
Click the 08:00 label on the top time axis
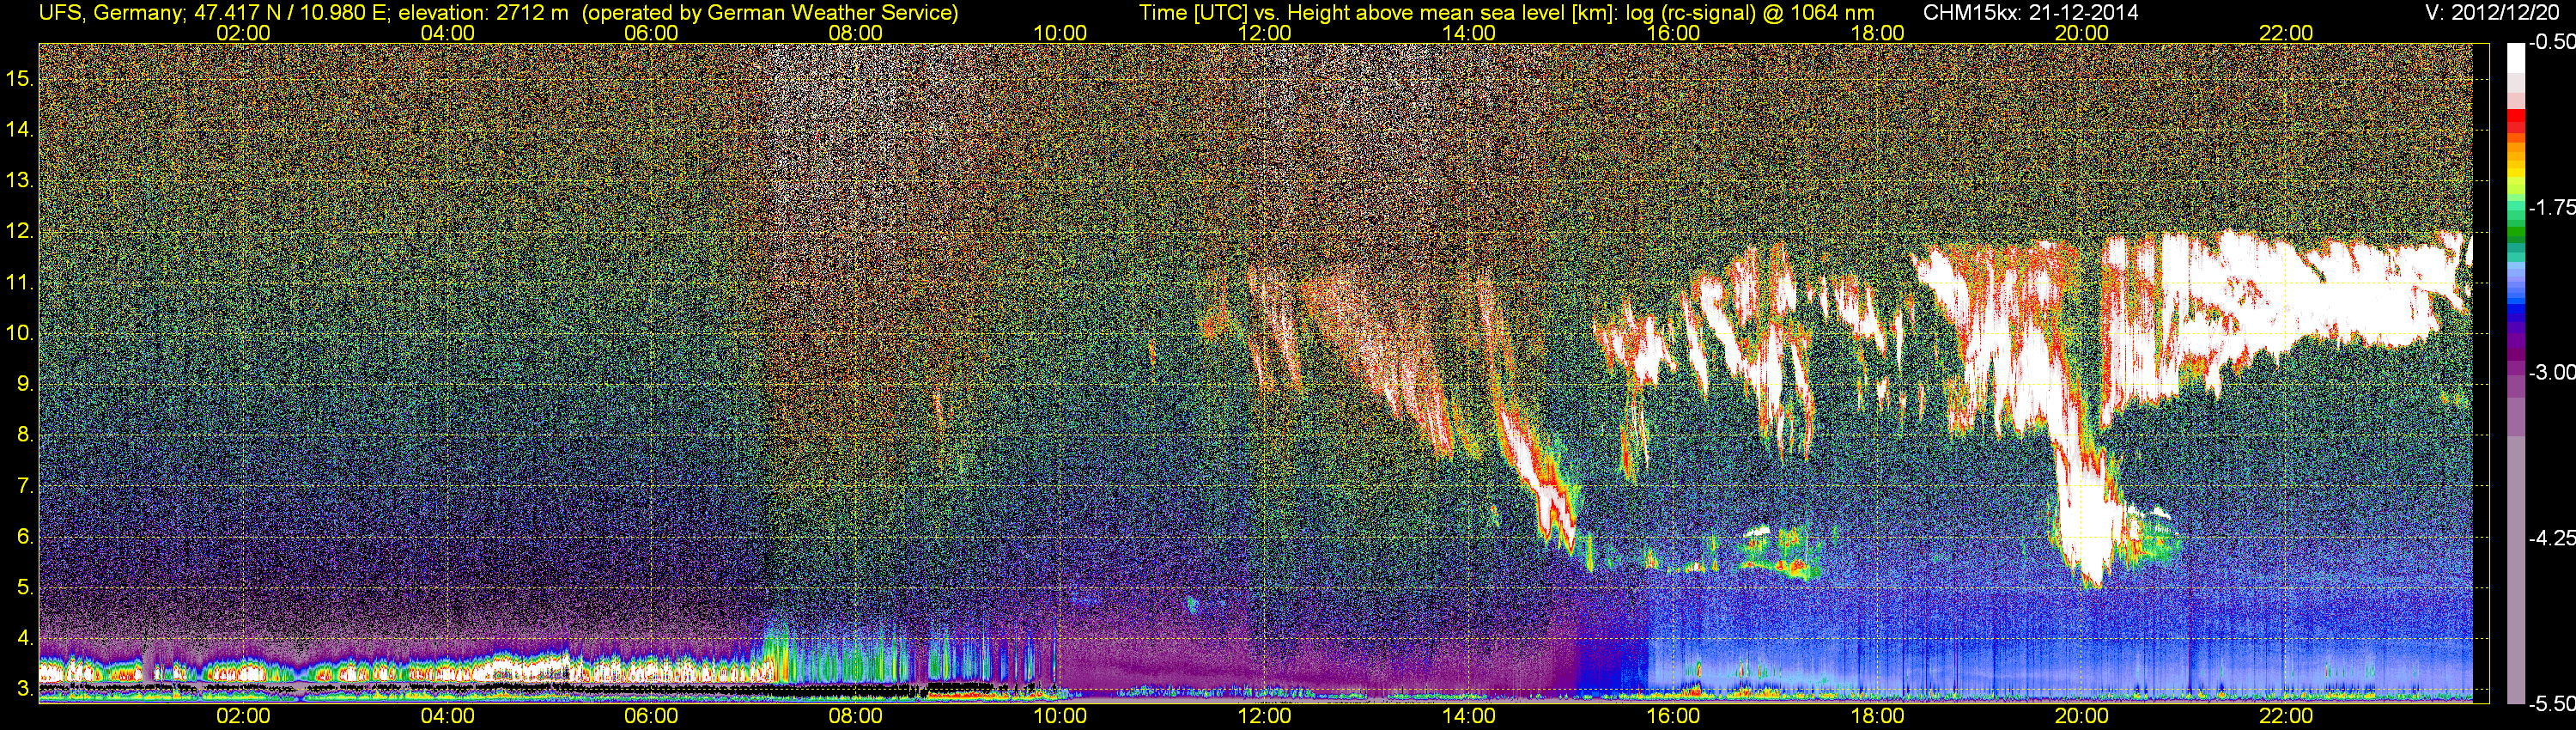[856, 33]
